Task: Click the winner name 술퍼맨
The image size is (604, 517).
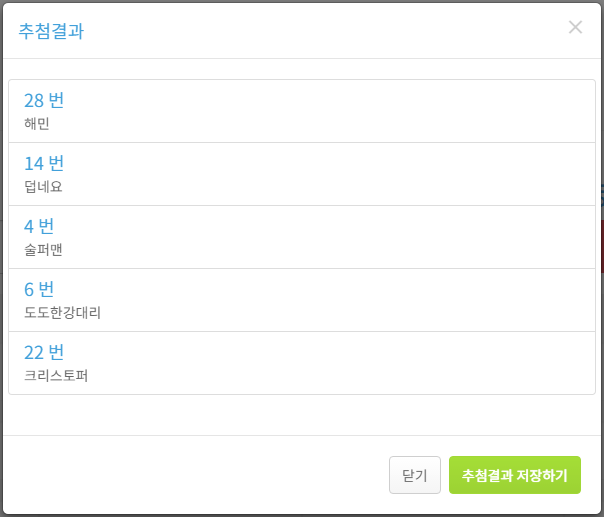Action: [43, 250]
